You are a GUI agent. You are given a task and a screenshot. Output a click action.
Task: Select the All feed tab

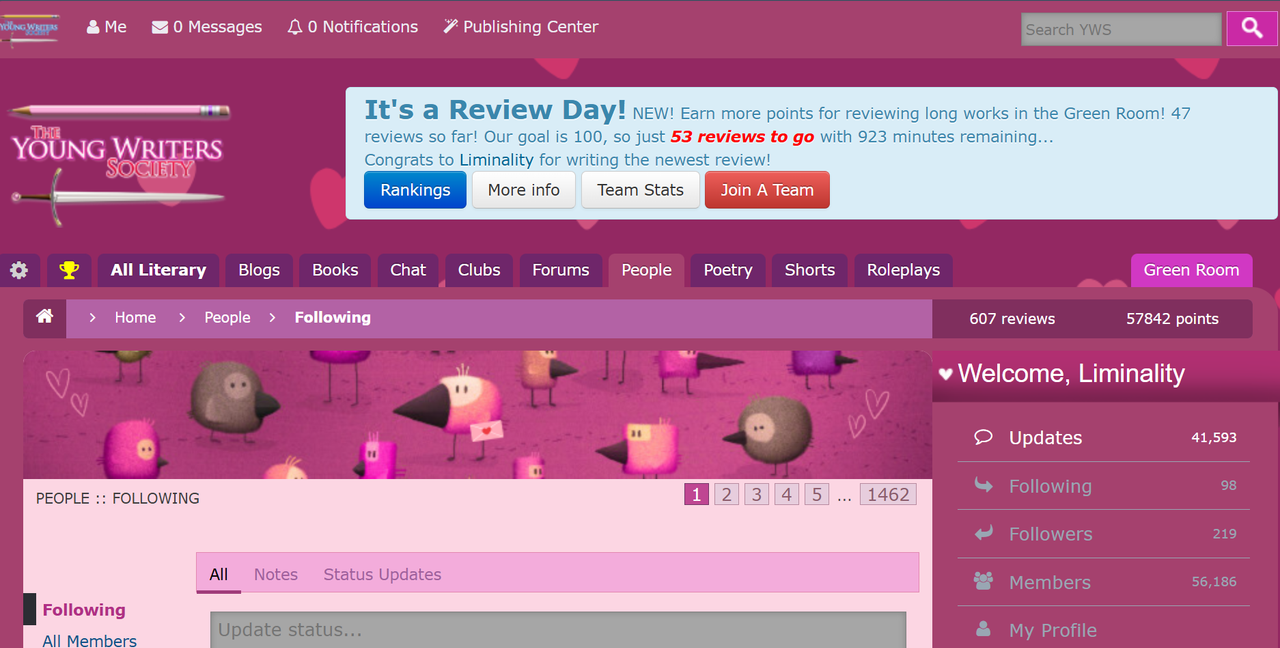click(x=219, y=574)
